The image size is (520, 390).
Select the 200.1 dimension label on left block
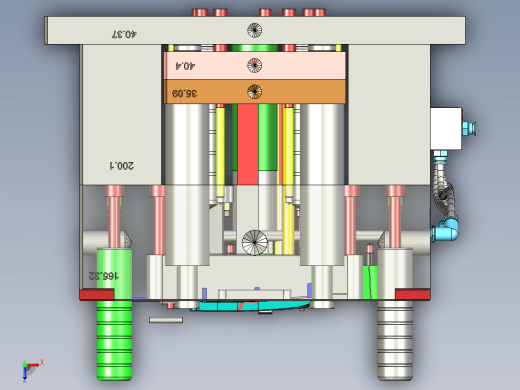point(122,165)
